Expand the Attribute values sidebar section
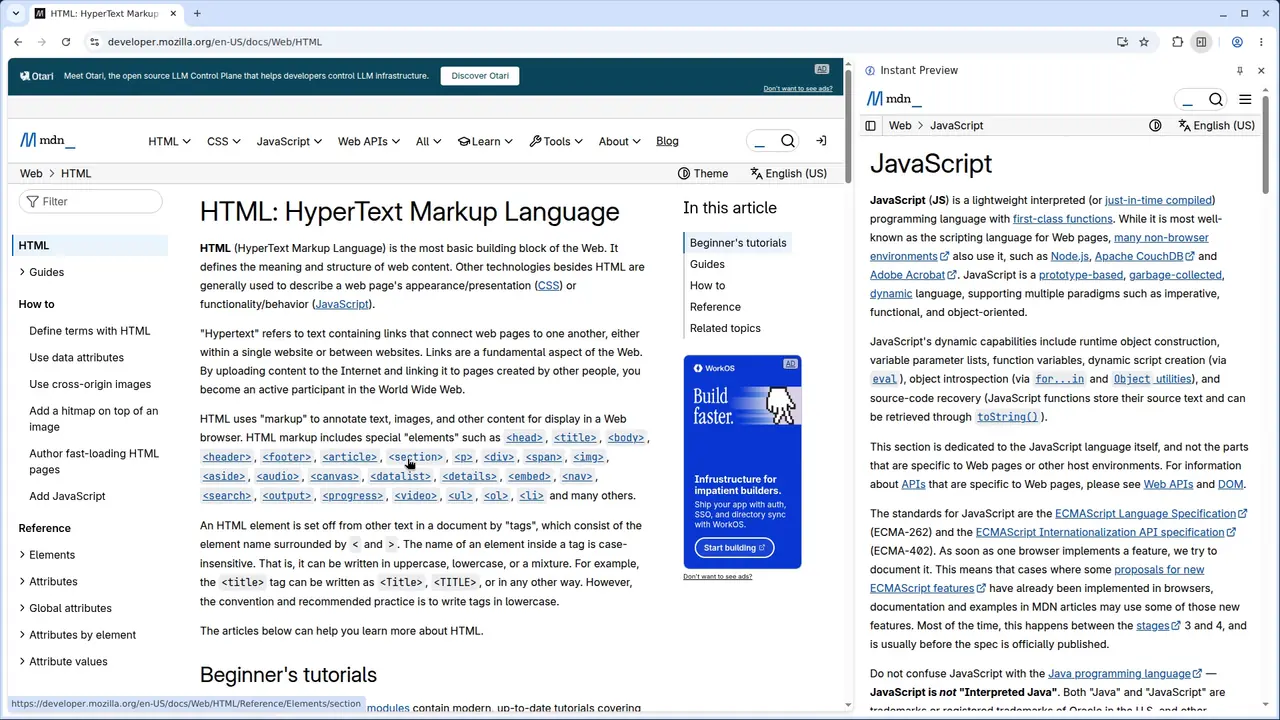1280x720 pixels. click(62, 662)
